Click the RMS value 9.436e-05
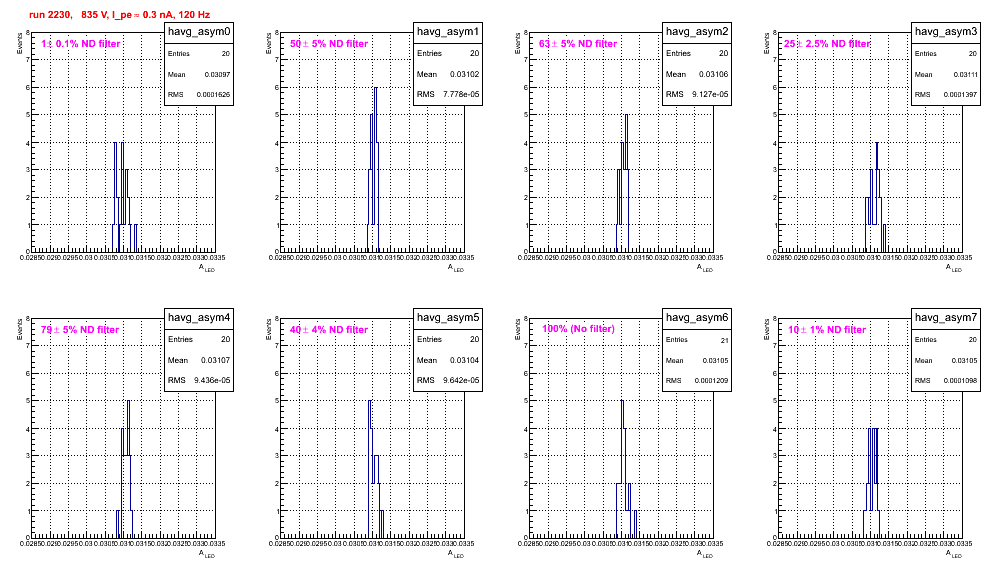 click(x=212, y=380)
